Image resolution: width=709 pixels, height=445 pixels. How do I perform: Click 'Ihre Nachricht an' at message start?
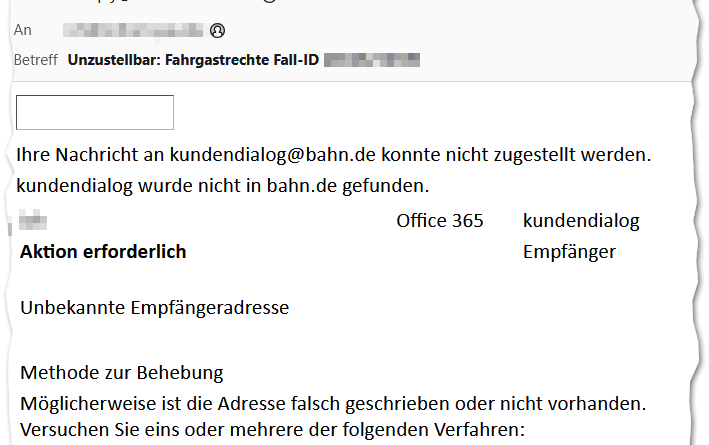coord(77,155)
